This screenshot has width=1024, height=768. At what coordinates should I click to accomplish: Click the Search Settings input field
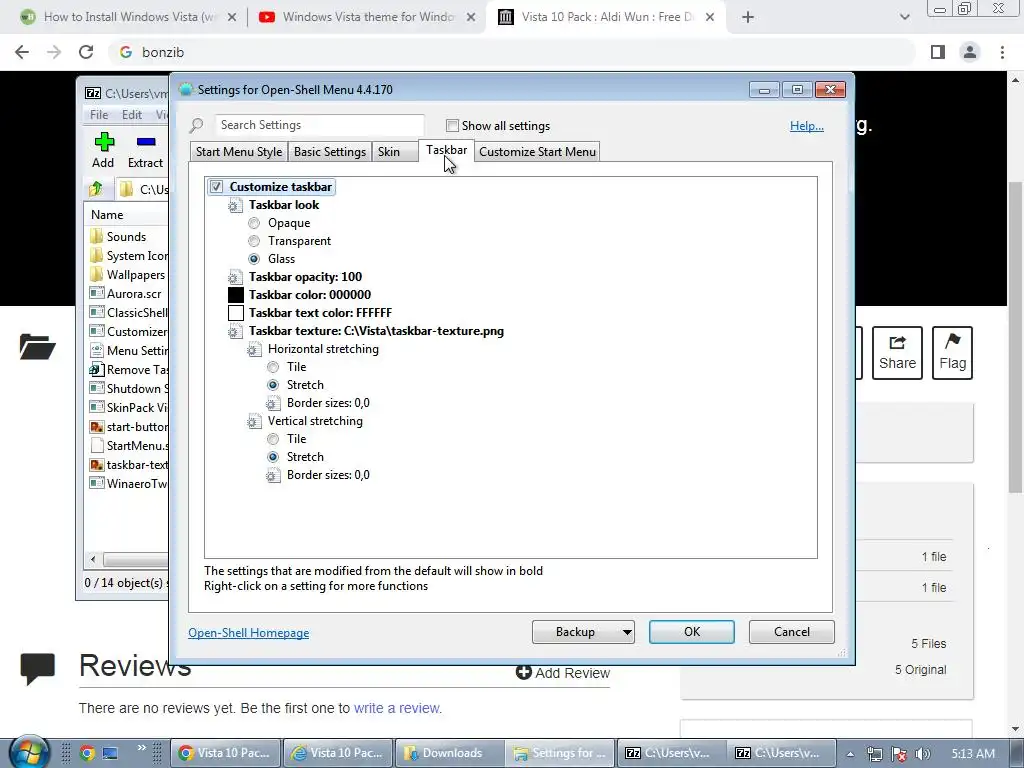click(319, 125)
